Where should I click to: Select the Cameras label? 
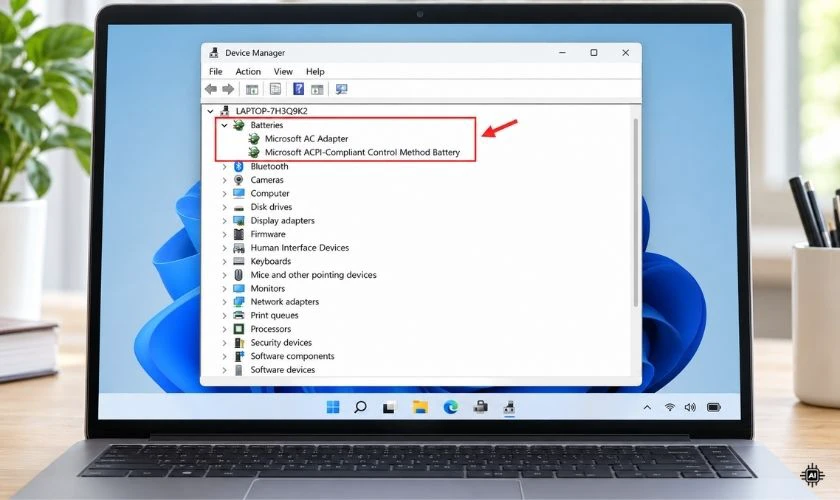[267, 180]
